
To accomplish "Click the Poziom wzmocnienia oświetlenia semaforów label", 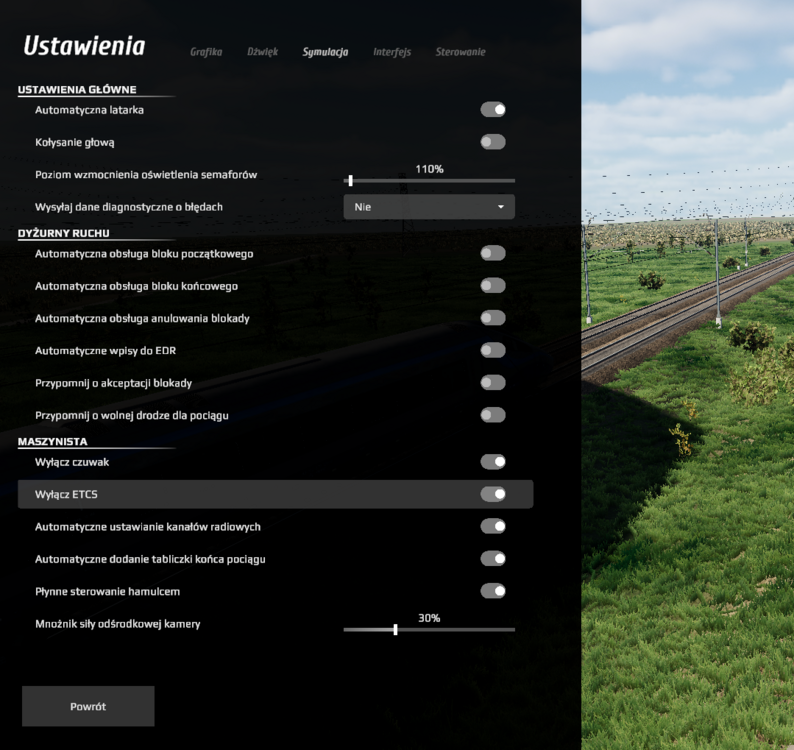I will click(146, 175).
